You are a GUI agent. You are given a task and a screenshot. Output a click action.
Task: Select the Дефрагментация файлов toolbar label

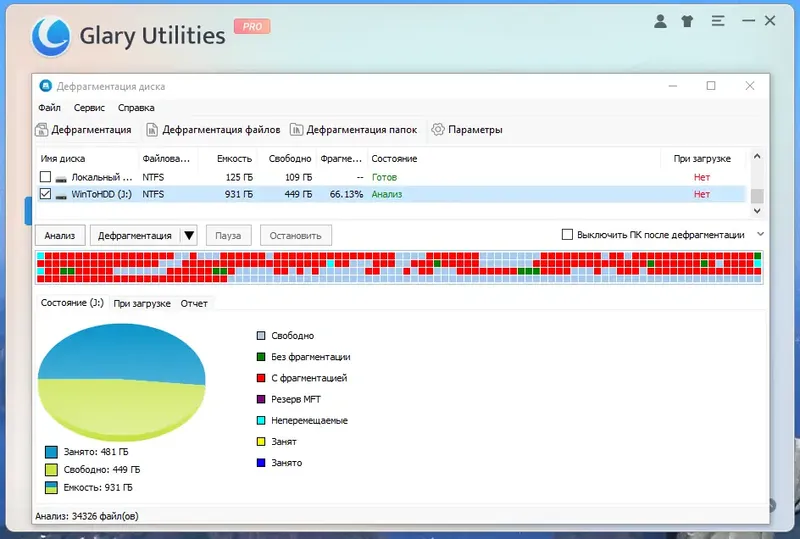click(x=221, y=130)
